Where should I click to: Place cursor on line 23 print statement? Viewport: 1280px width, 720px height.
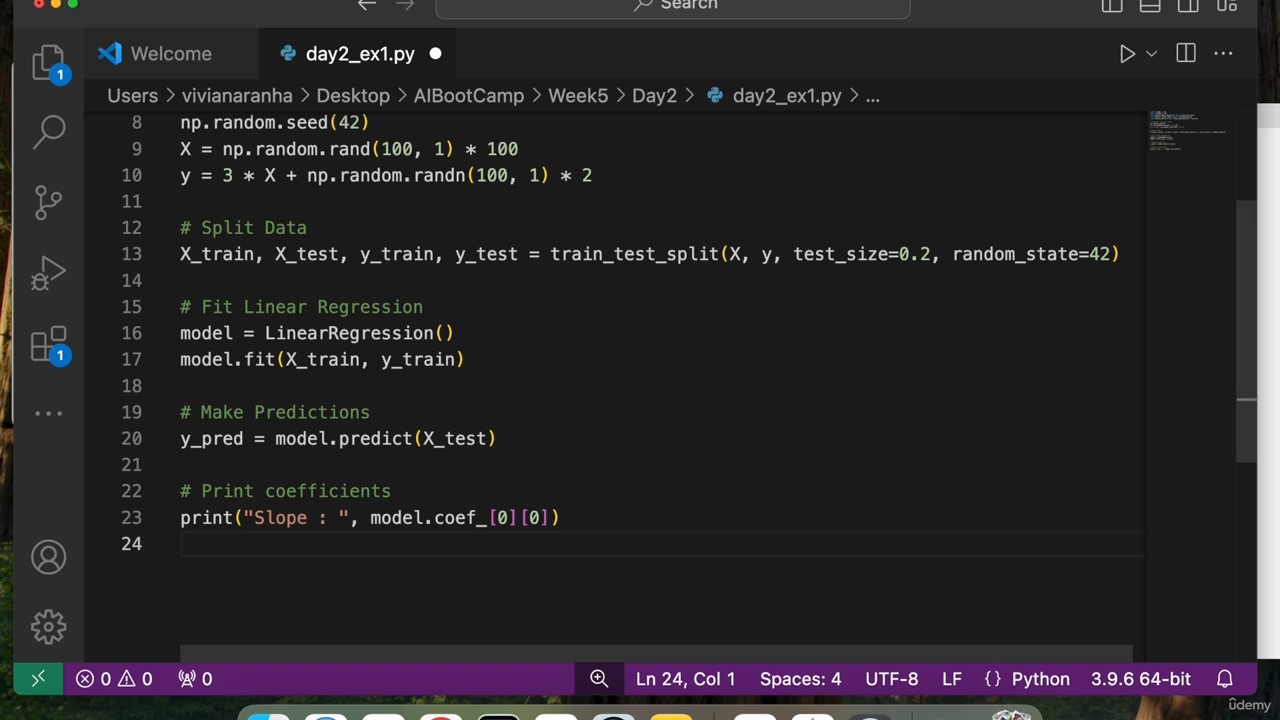pyautogui.click(x=369, y=517)
